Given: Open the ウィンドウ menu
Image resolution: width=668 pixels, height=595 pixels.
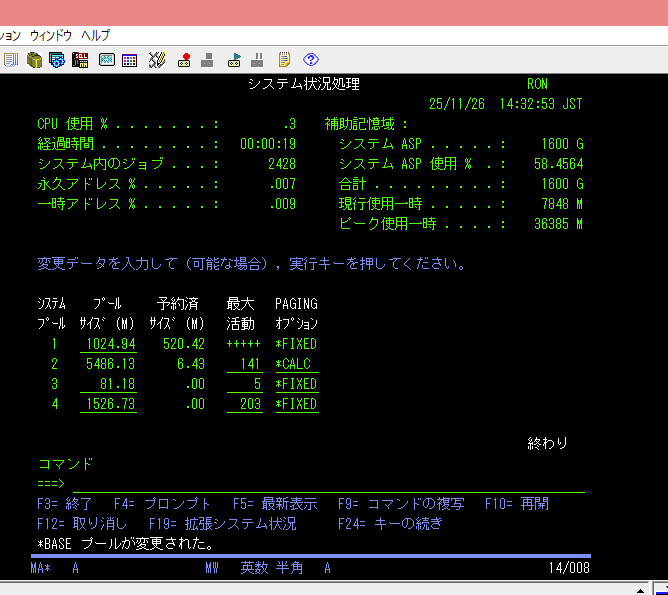Looking at the screenshot, I should coord(51,35).
